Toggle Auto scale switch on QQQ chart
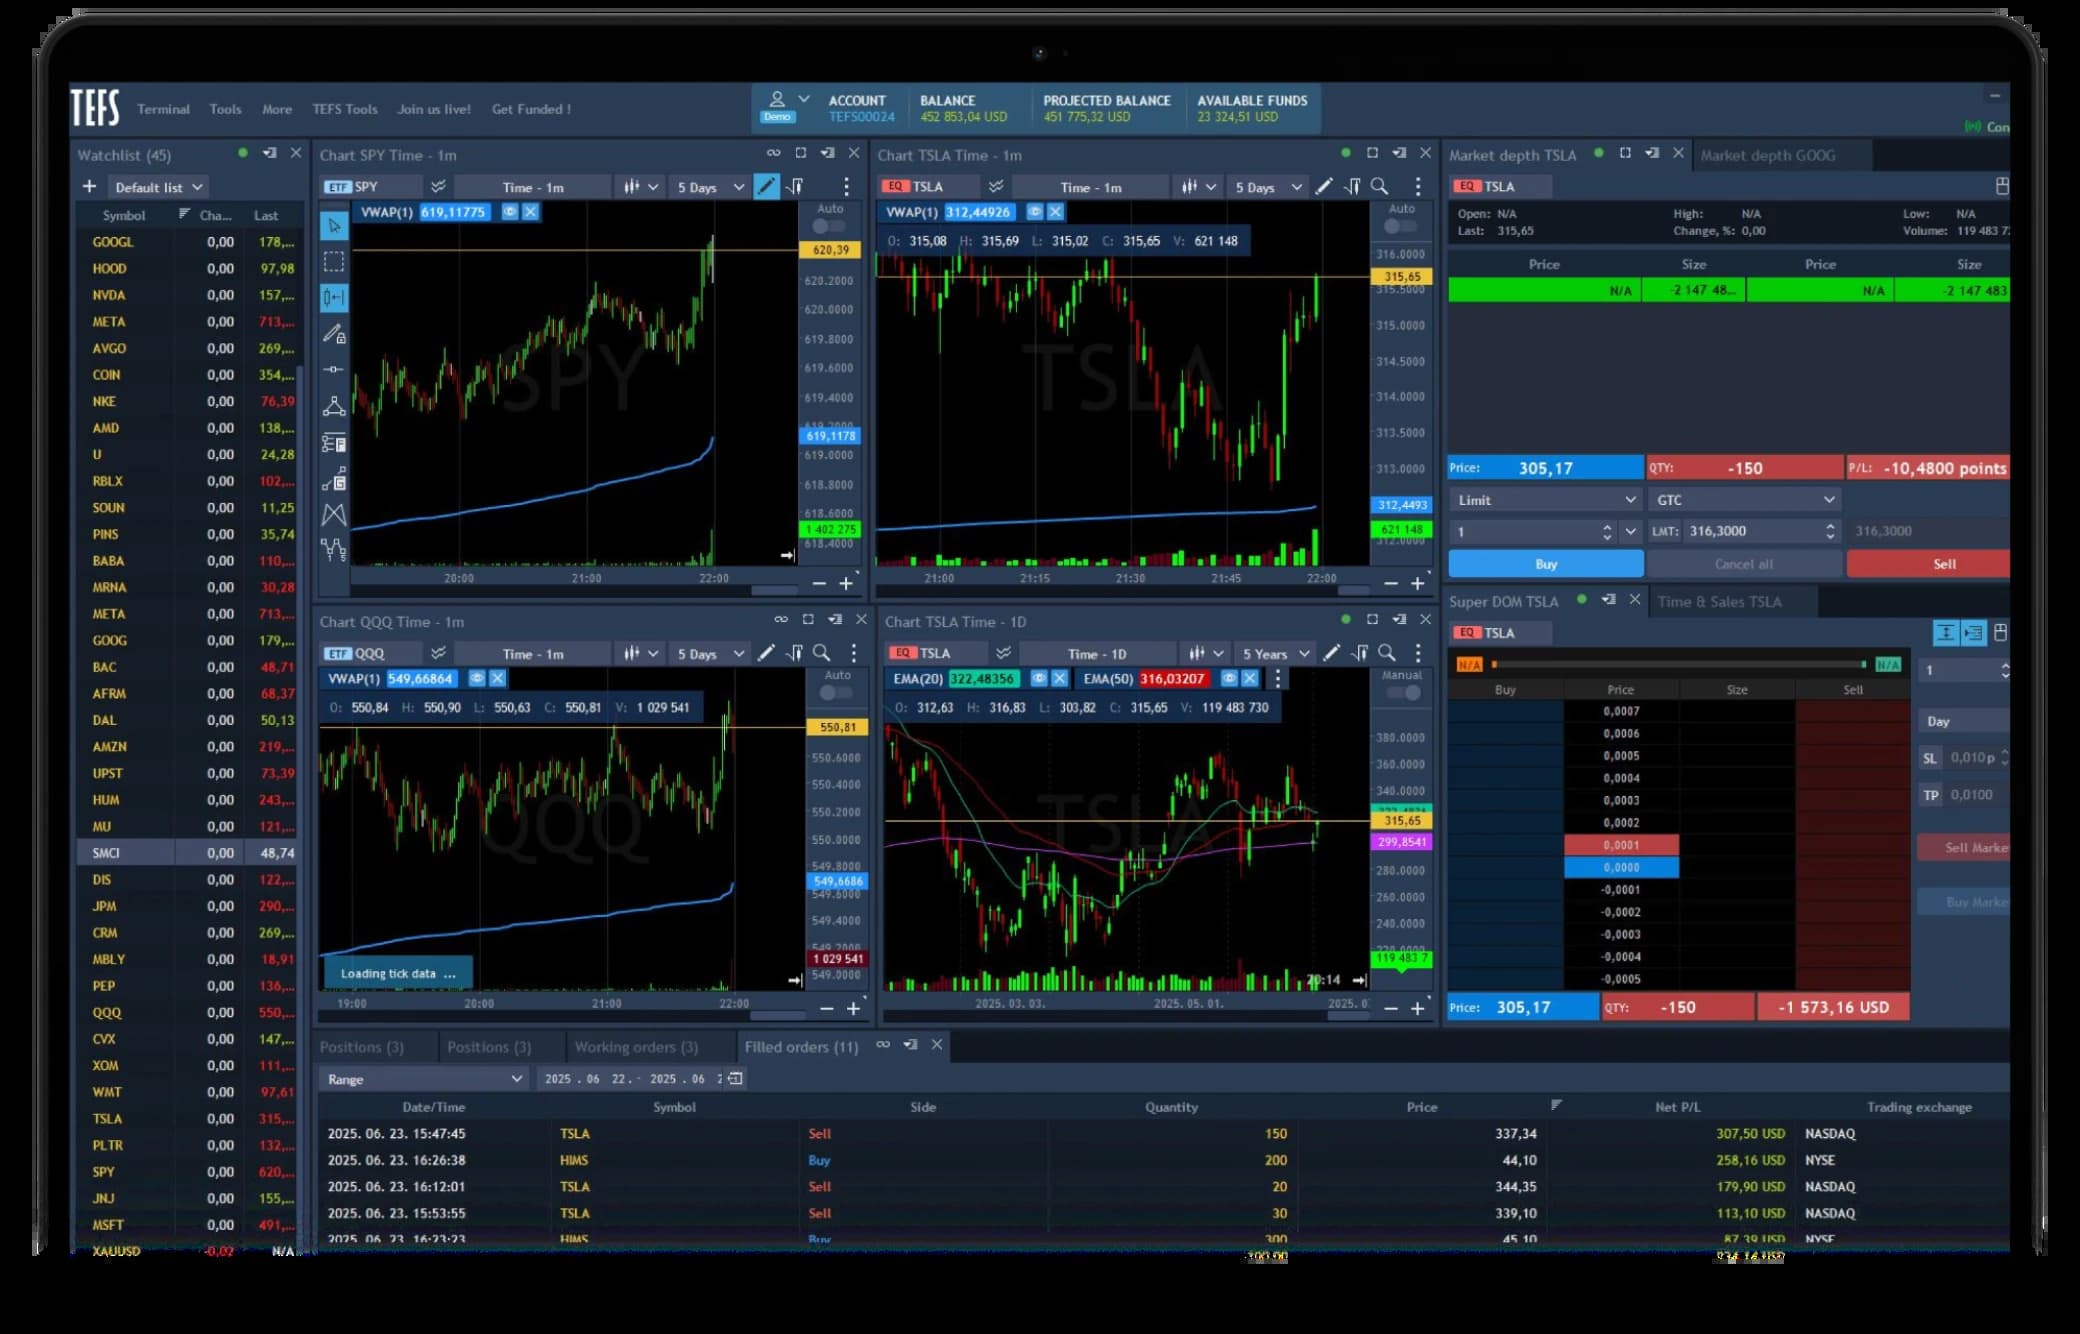The image size is (2080, 1334). coord(836,692)
